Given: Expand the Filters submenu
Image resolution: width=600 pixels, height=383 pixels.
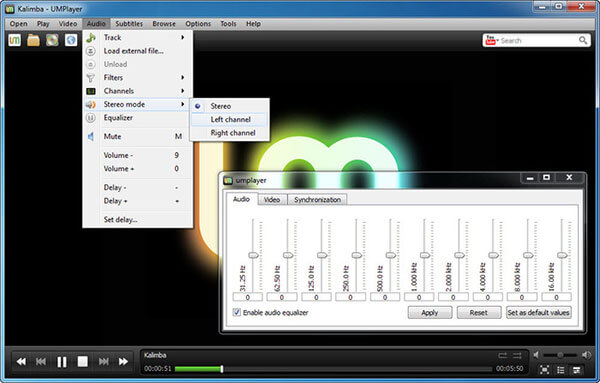Looking at the screenshot, I should [137, 78].
